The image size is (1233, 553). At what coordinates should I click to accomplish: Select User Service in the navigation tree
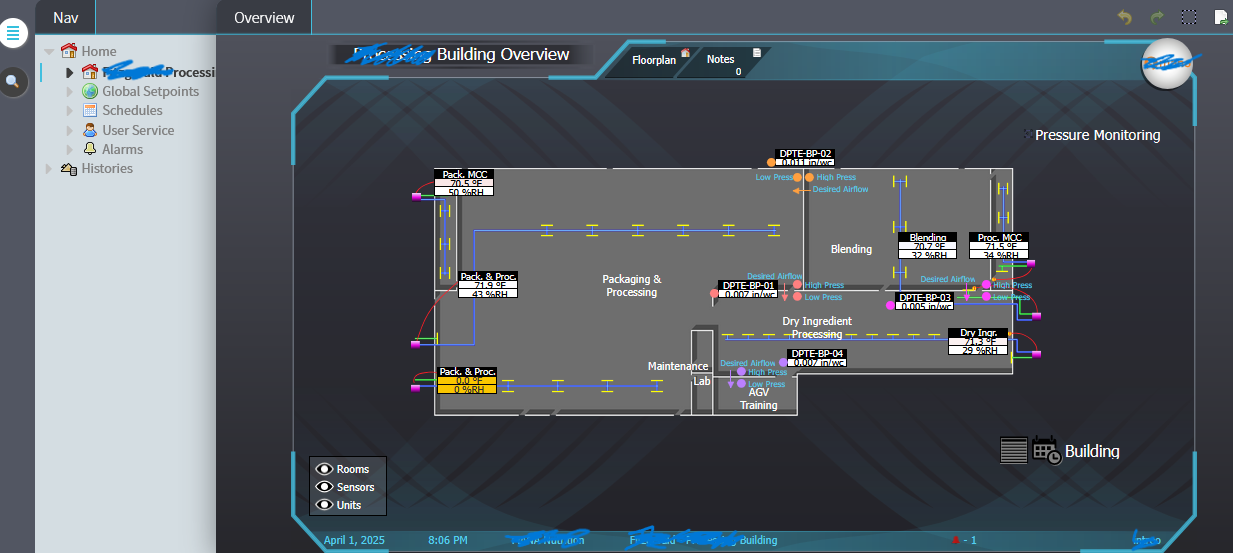[x=138, y=130]
